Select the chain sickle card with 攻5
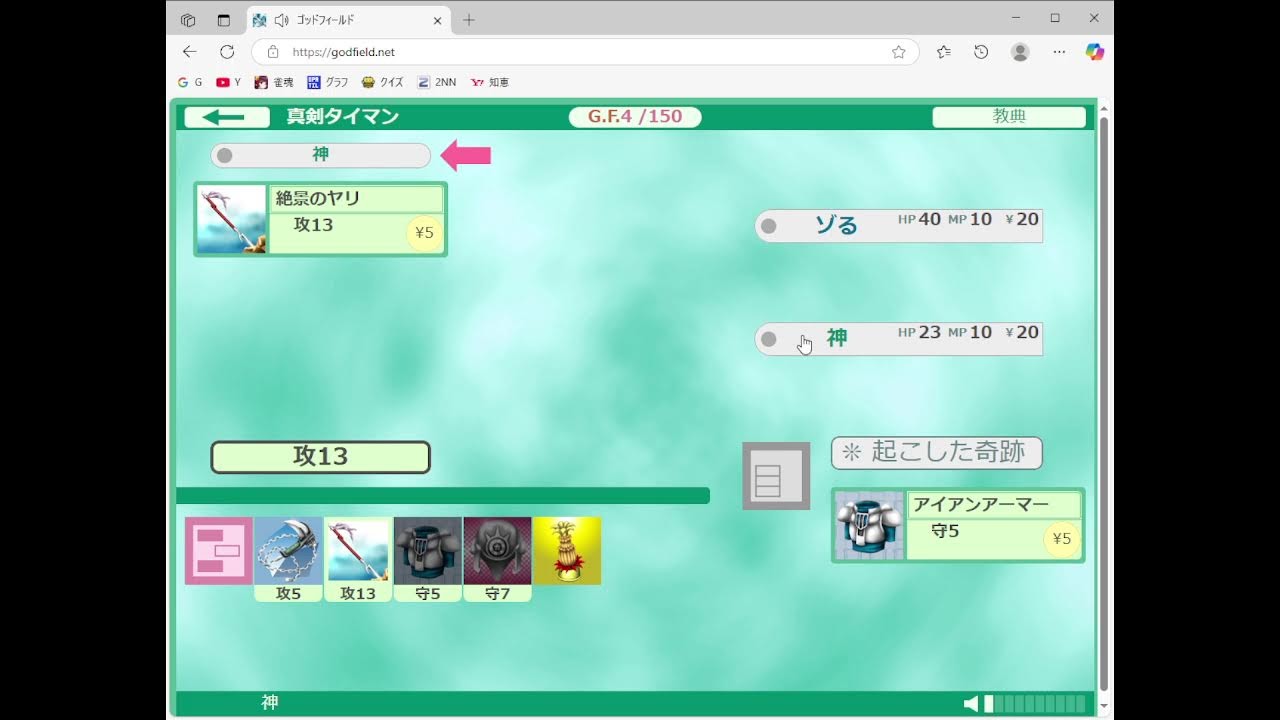The height and width of the screenshot is (720, 1280). (288, 551)
